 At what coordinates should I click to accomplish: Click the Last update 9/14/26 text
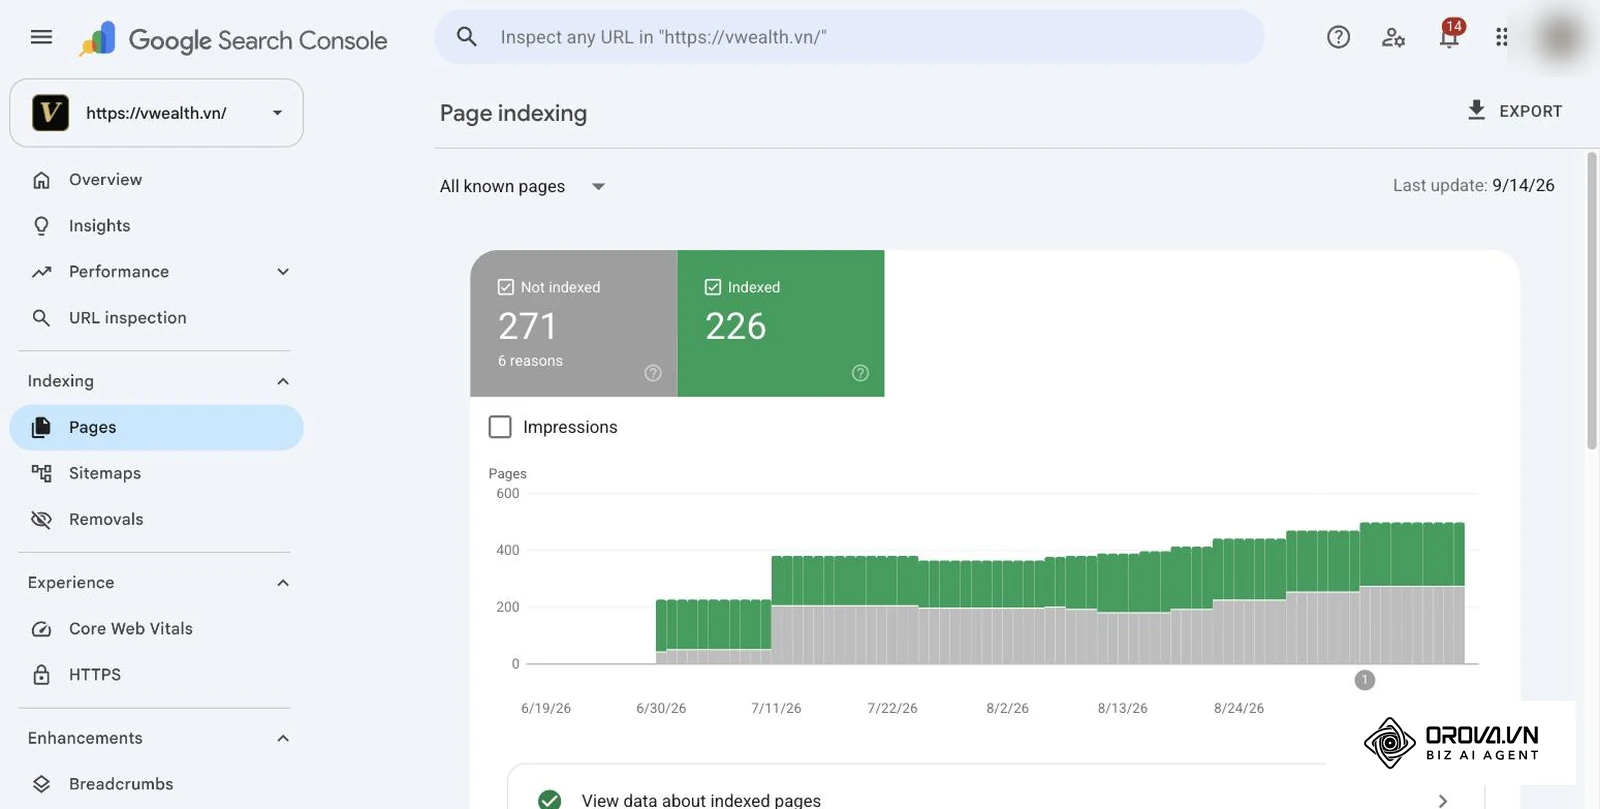(1474, 185)
